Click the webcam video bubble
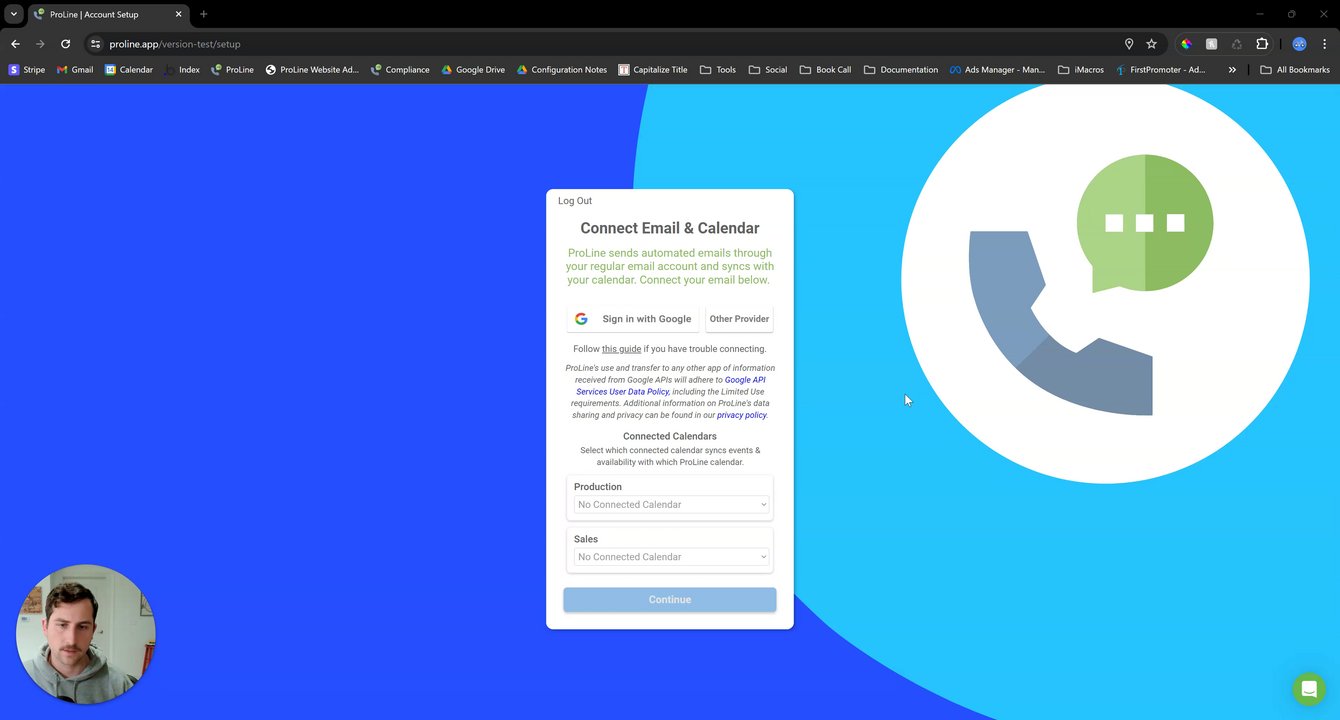 pyautogui.click(x=86, y=634)
